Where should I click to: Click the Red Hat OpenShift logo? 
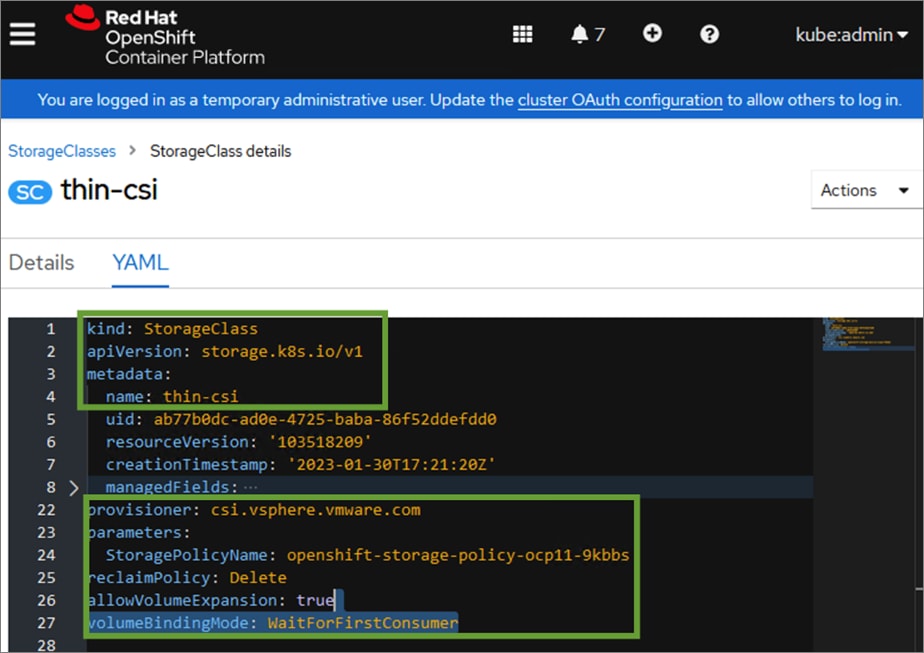click(165, 35)
